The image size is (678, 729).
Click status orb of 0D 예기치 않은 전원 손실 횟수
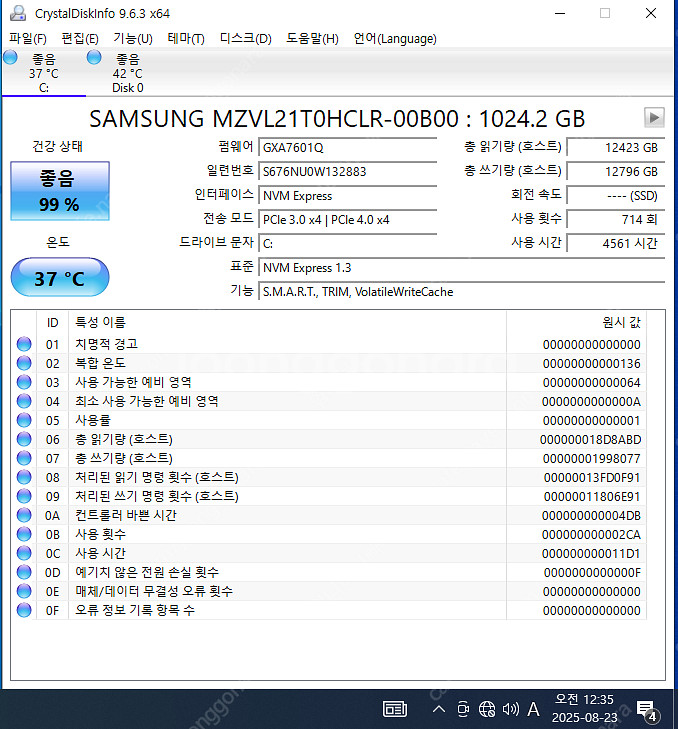point(24,572)
